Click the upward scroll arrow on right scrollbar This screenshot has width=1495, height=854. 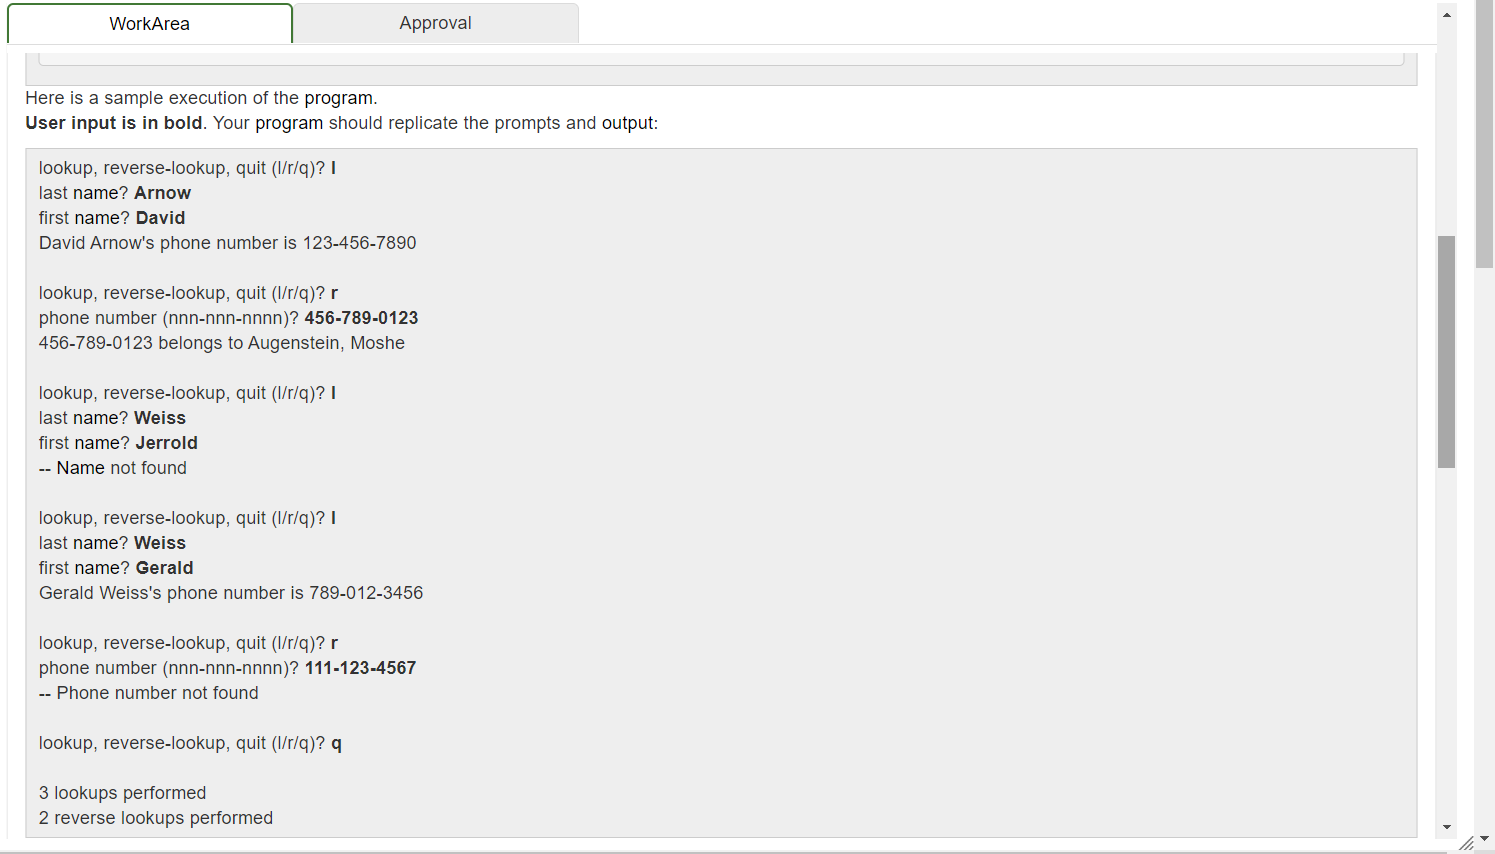click(1446, 13)
